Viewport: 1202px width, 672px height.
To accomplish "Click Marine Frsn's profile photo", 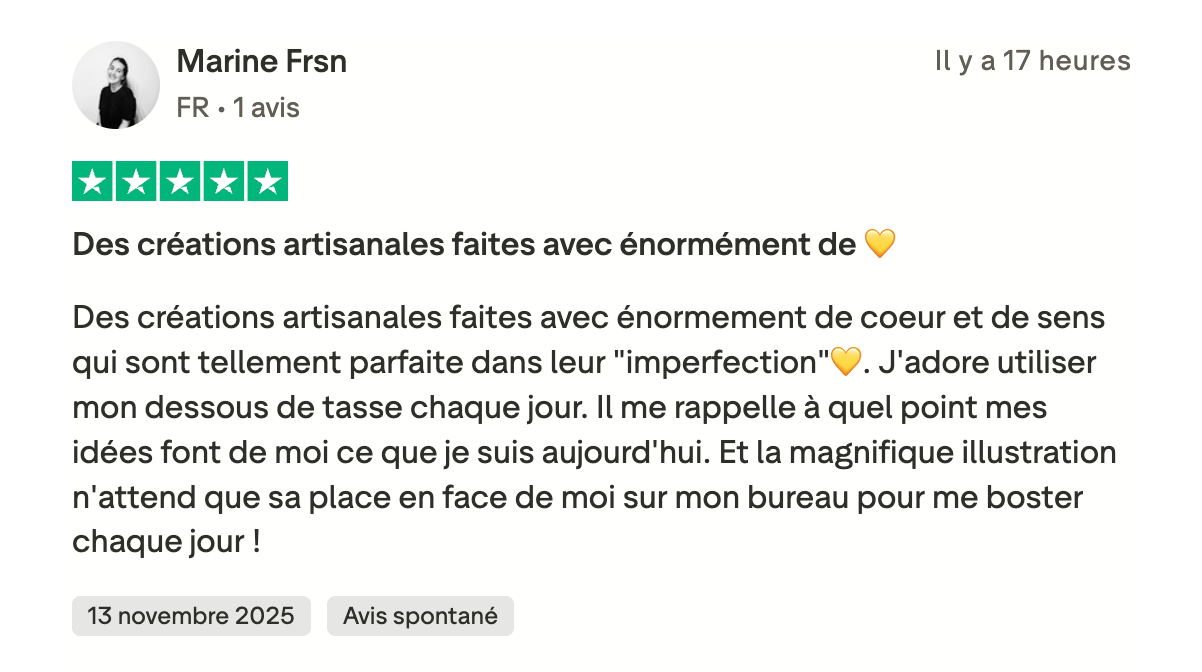I will (116, 85).
